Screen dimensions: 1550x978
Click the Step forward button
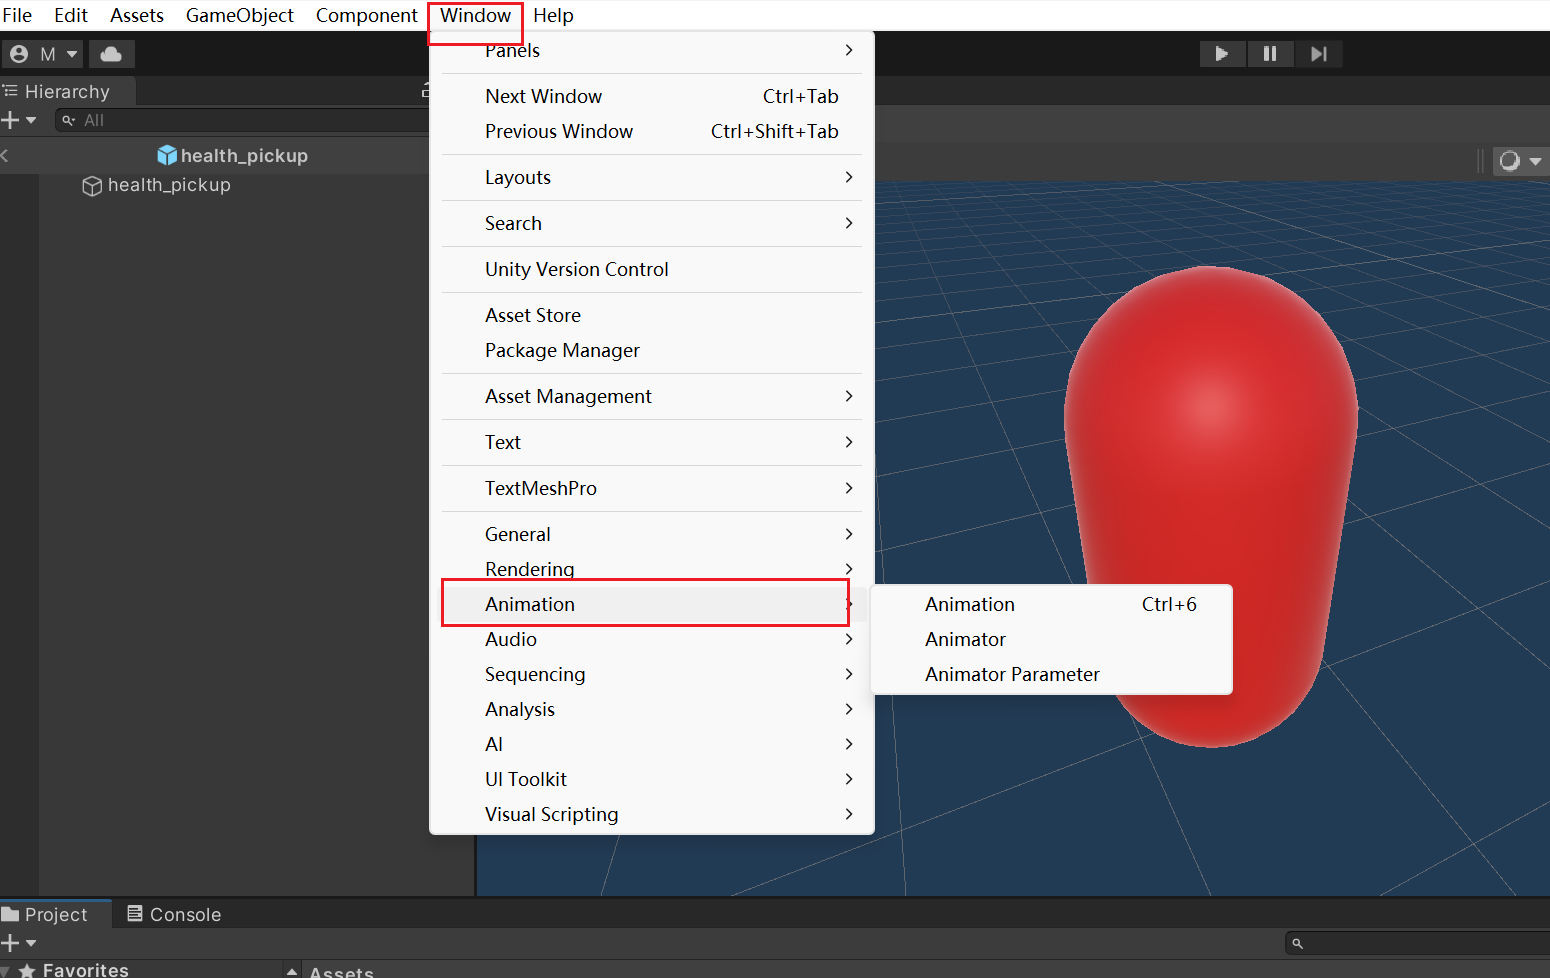pos(1319,54)
